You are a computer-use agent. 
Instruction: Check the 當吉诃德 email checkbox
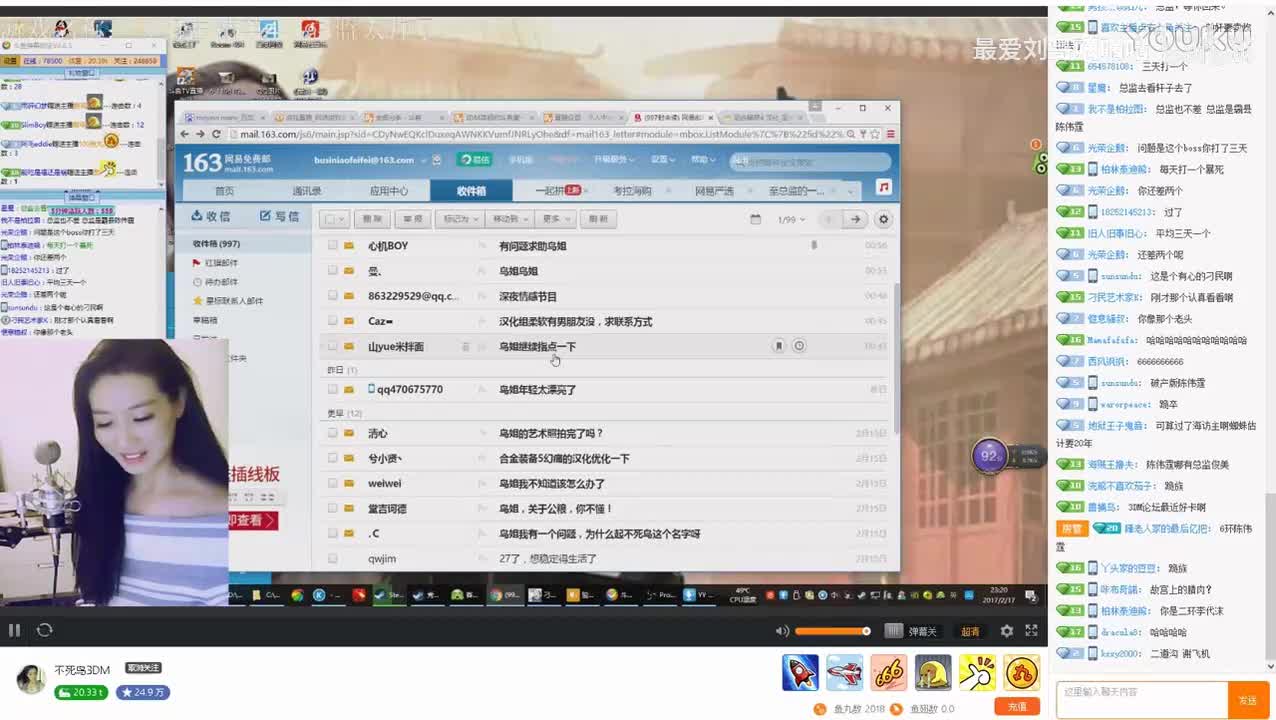[x=332, y=508]
